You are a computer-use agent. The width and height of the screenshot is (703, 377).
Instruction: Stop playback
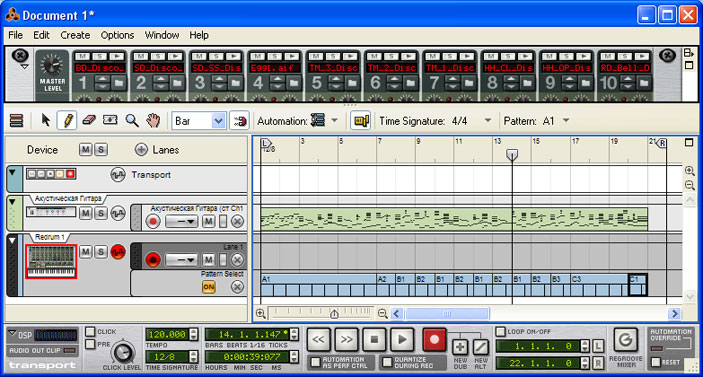click(374, 339)
